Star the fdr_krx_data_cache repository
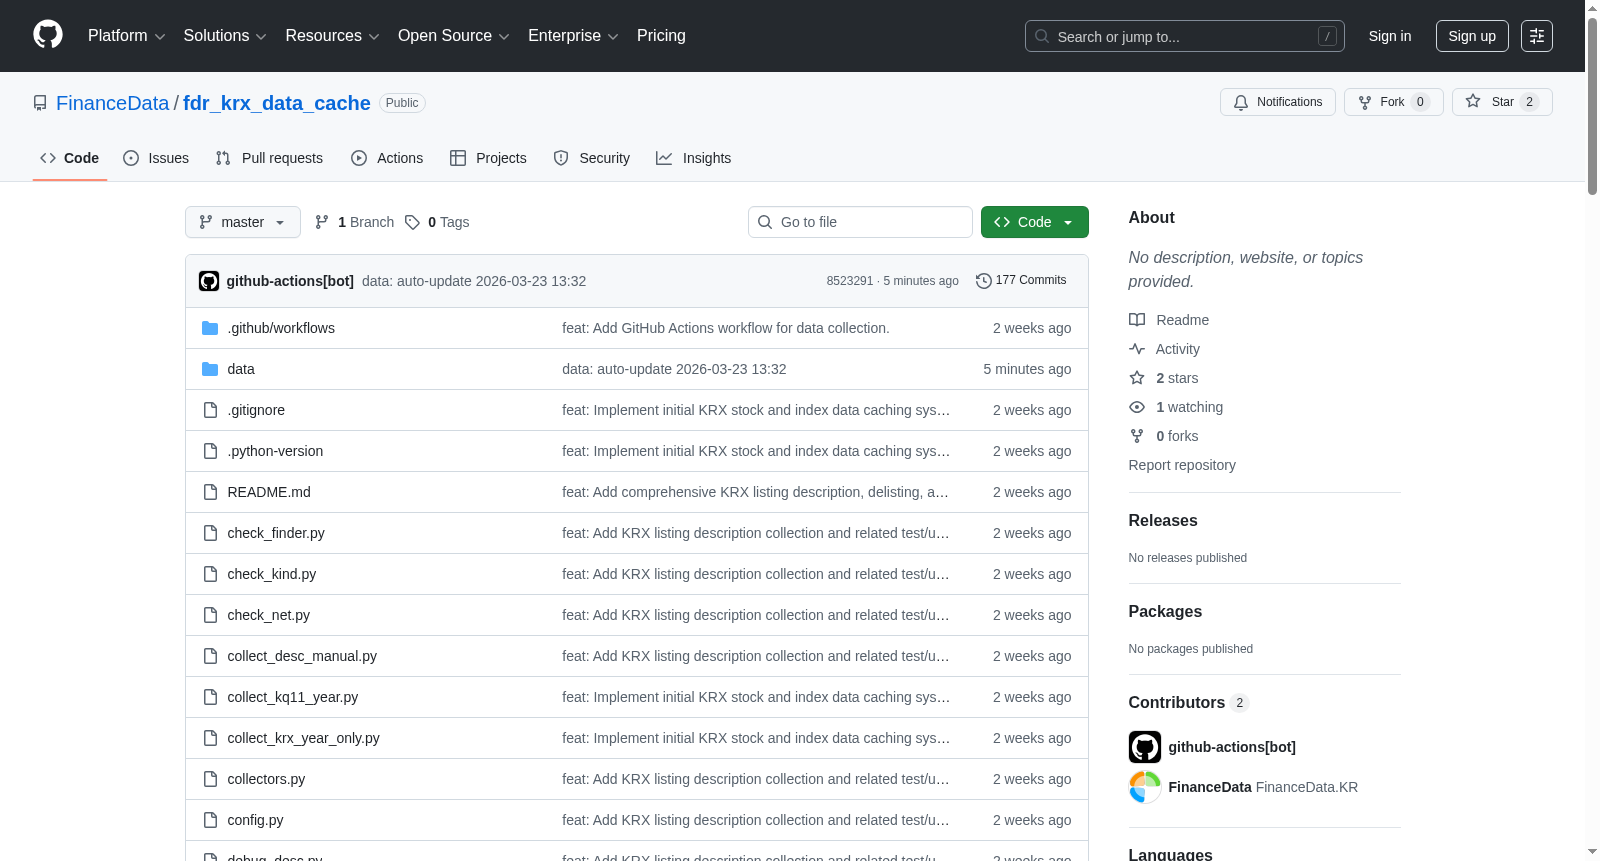Viewport: 1600px width, 861px height. [x=1502, y=102]
